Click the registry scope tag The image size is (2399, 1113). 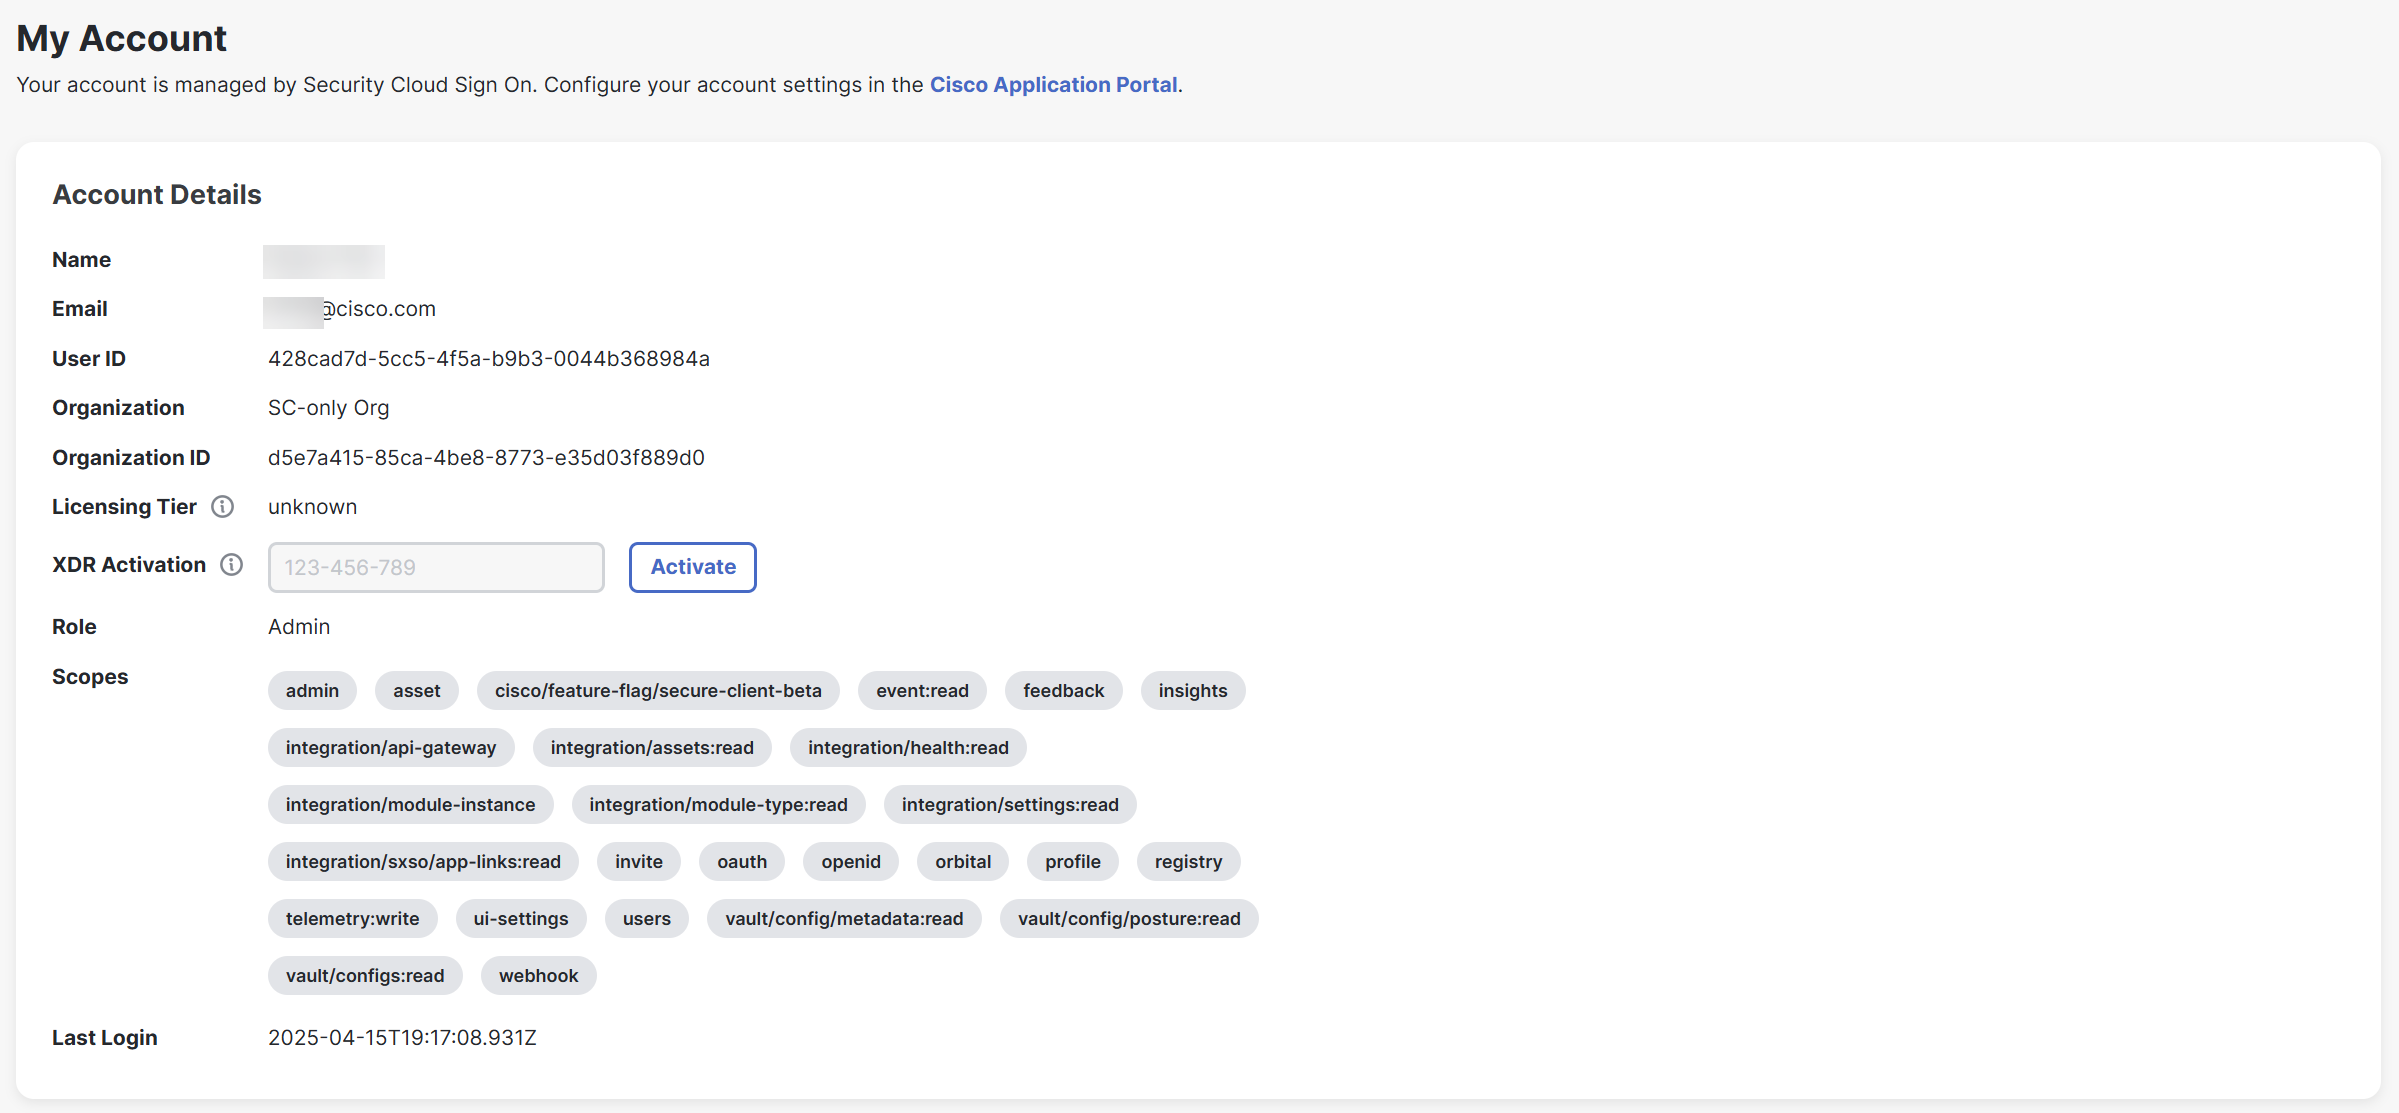[1189, 862]
